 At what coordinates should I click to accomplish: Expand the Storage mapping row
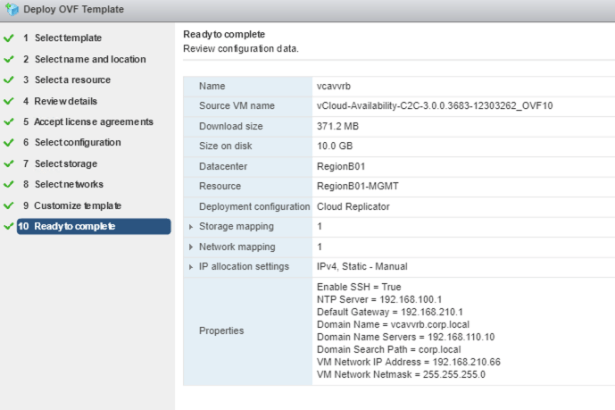pyautogui.click(x=190, y=227)
